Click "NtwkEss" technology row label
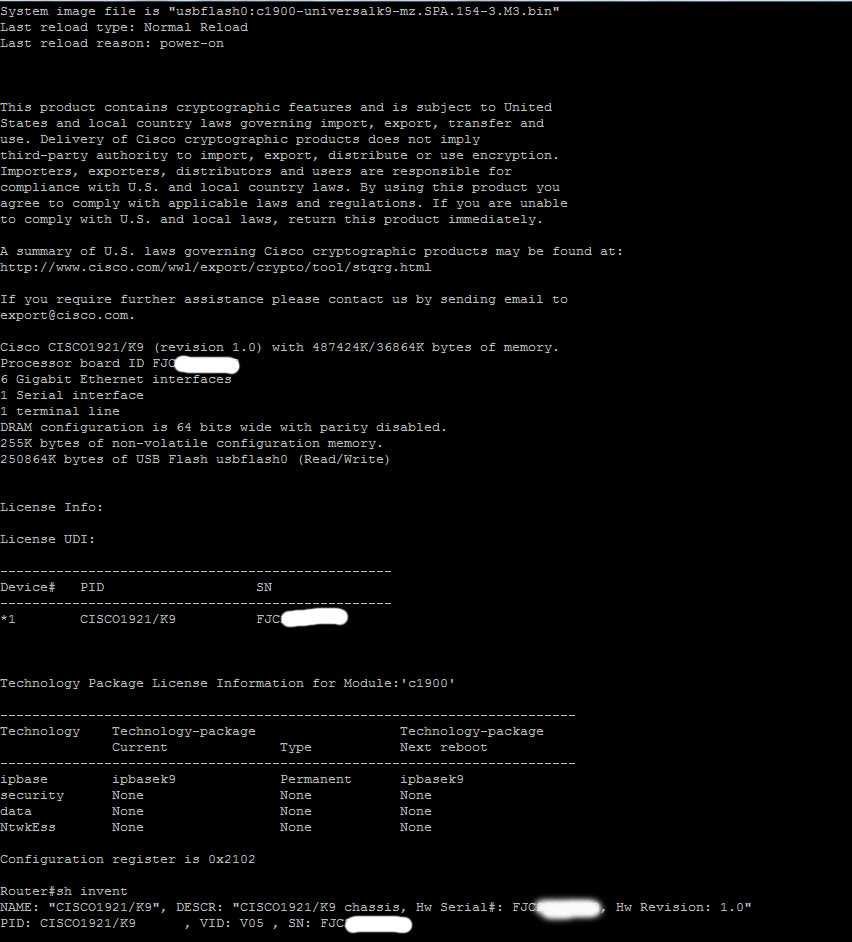The image size is (852, 942). pyautogui.click(x=28, y=827)
